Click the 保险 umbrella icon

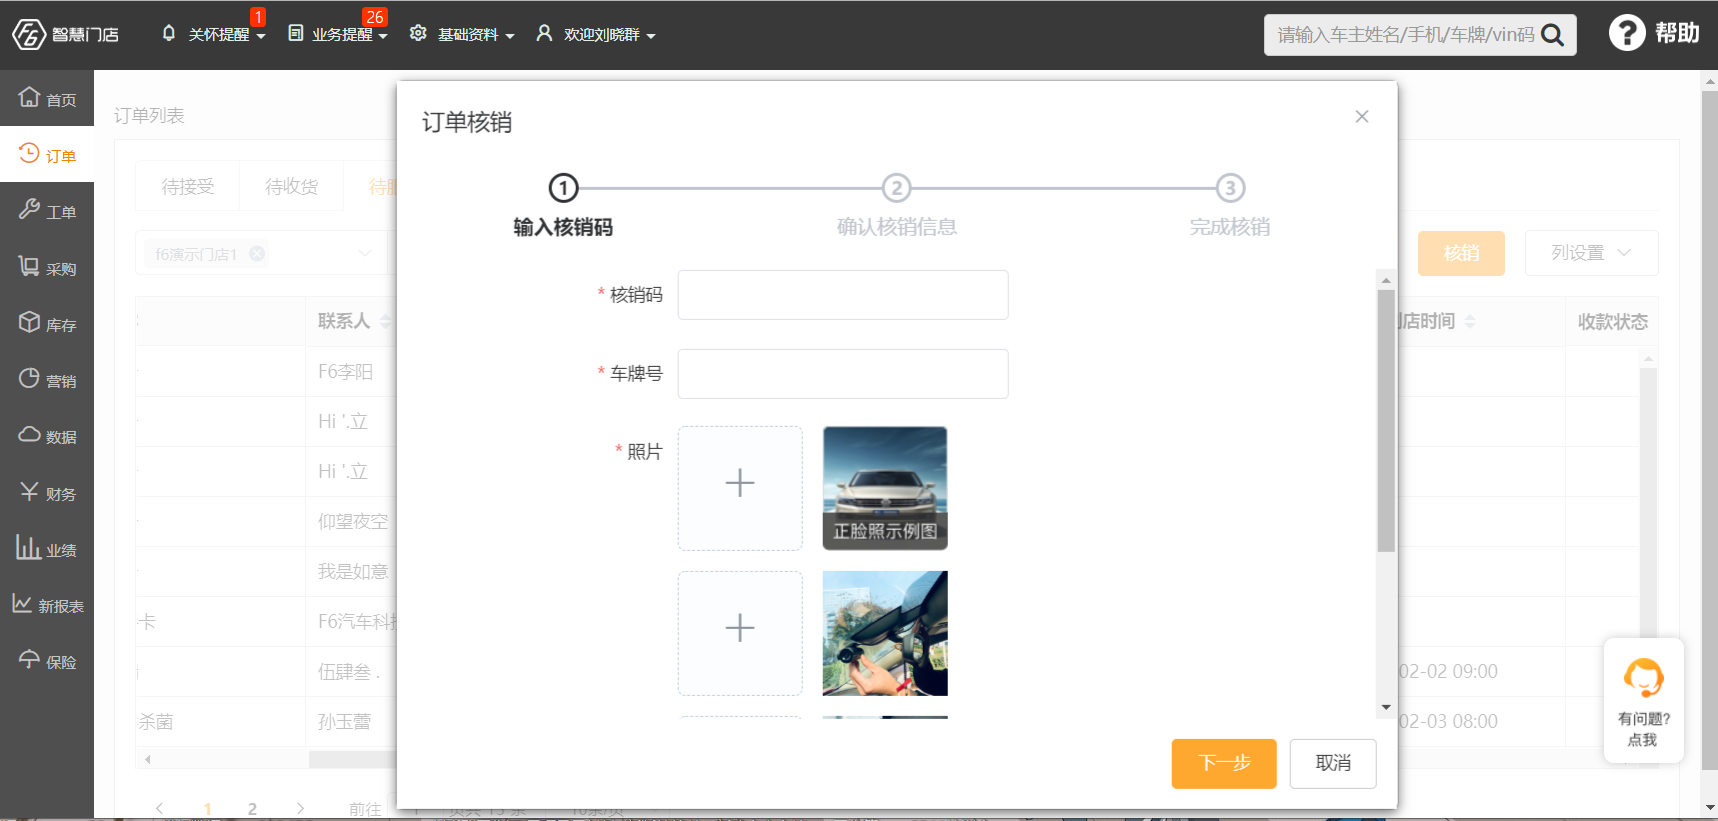click(29, 659)
